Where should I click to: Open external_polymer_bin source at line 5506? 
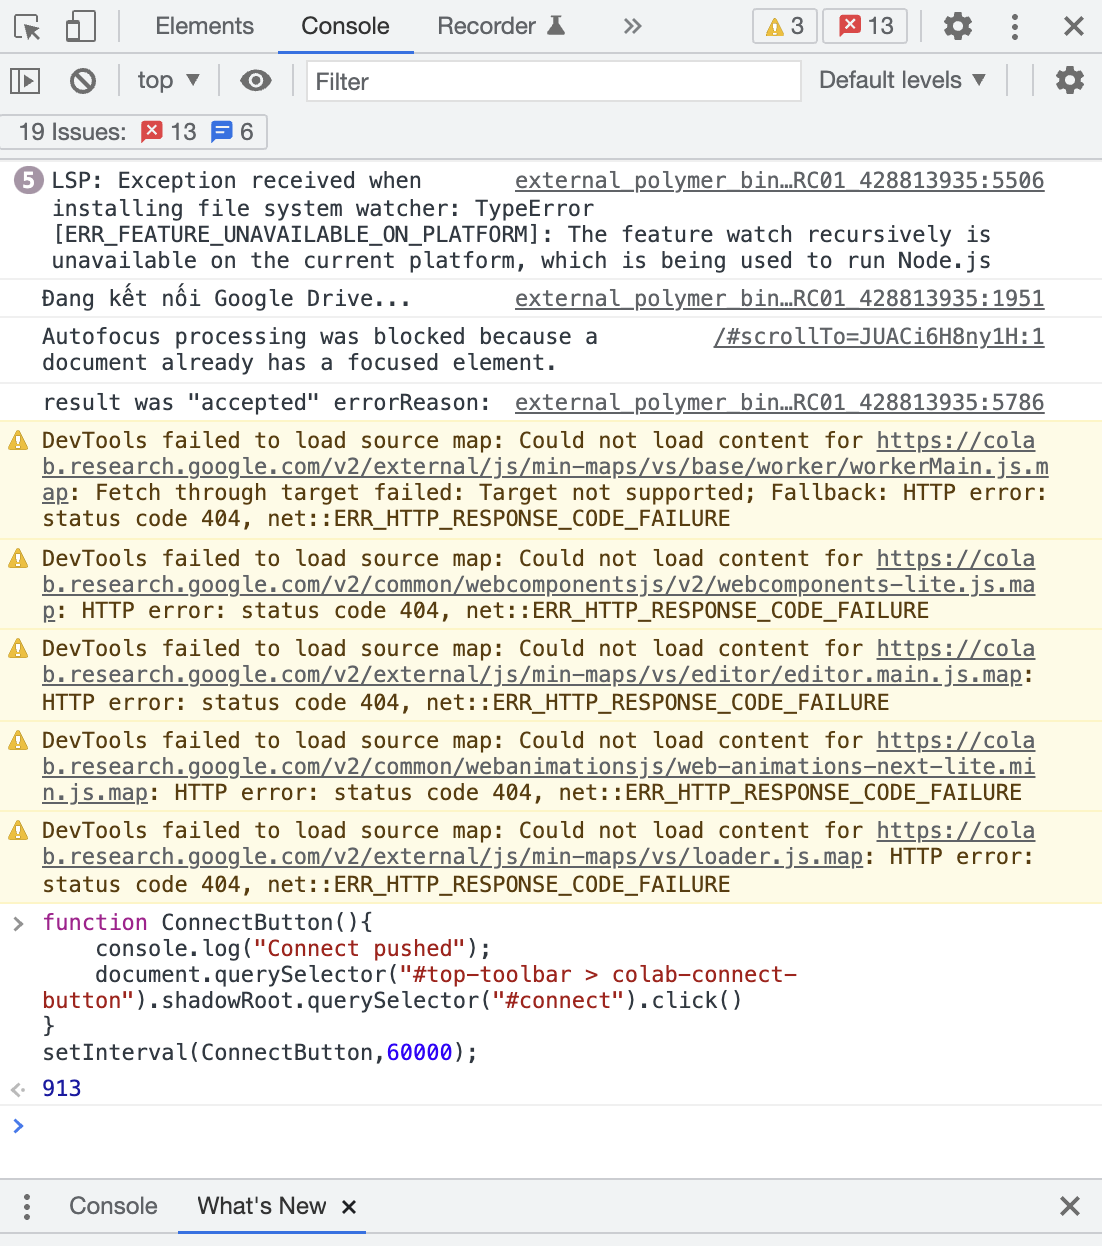pos(779,180)
